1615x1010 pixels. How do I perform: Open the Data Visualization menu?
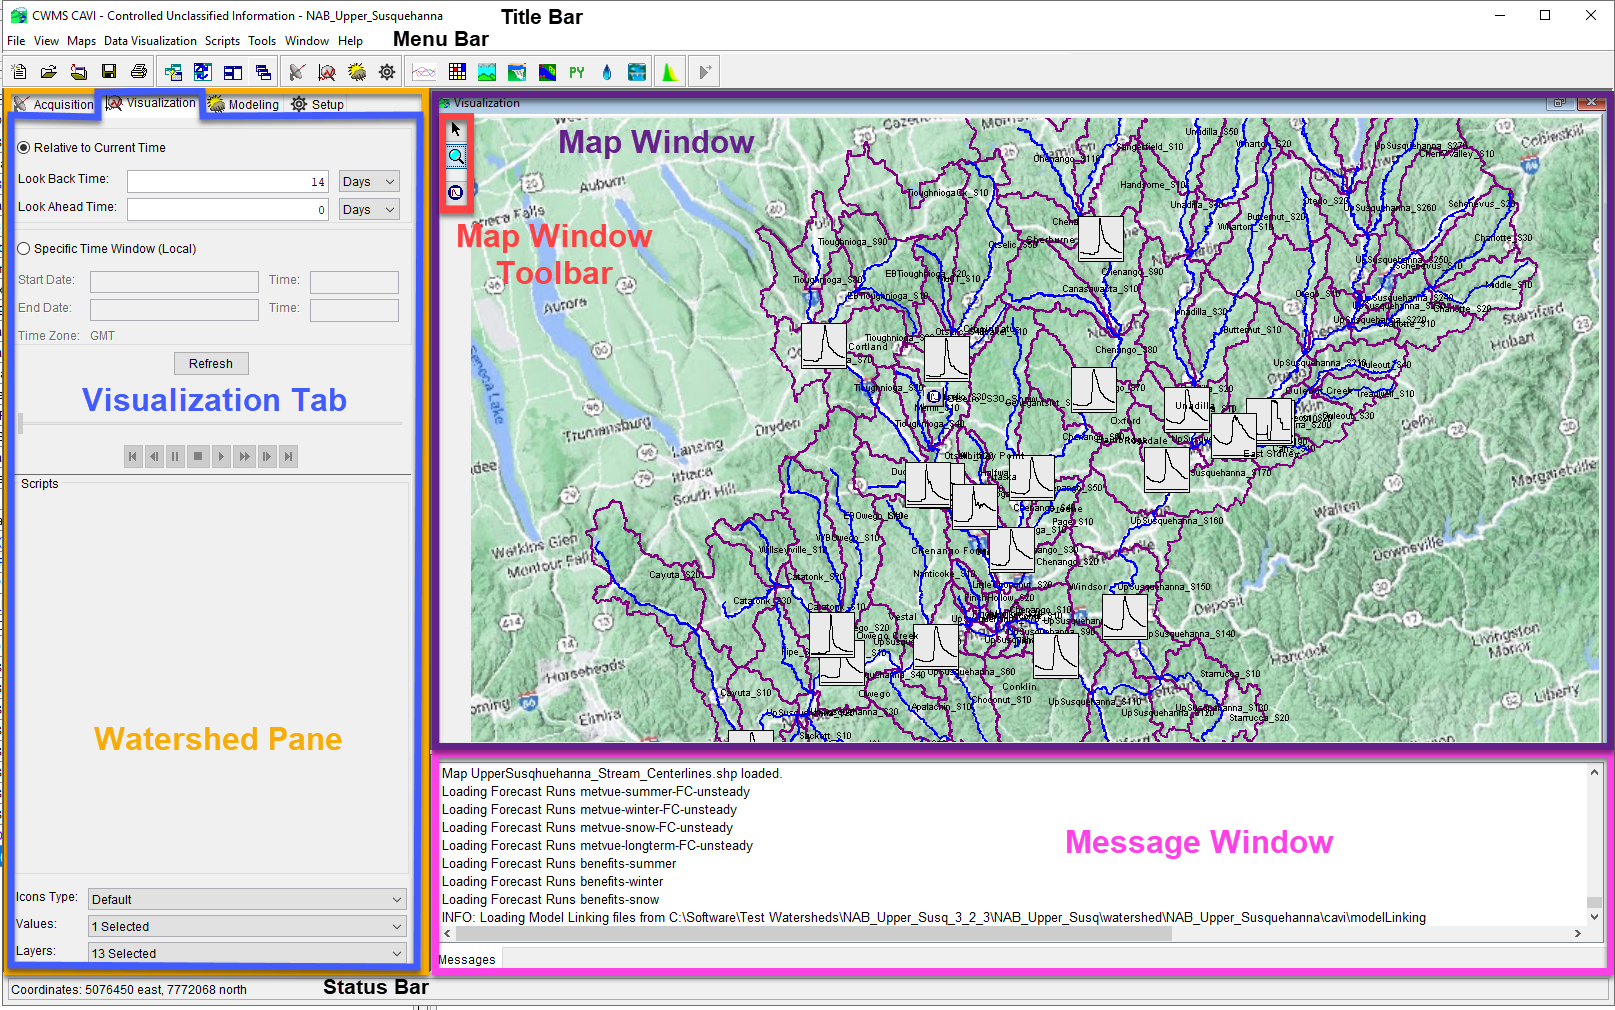pyautogui.click(x=150, y=41)
